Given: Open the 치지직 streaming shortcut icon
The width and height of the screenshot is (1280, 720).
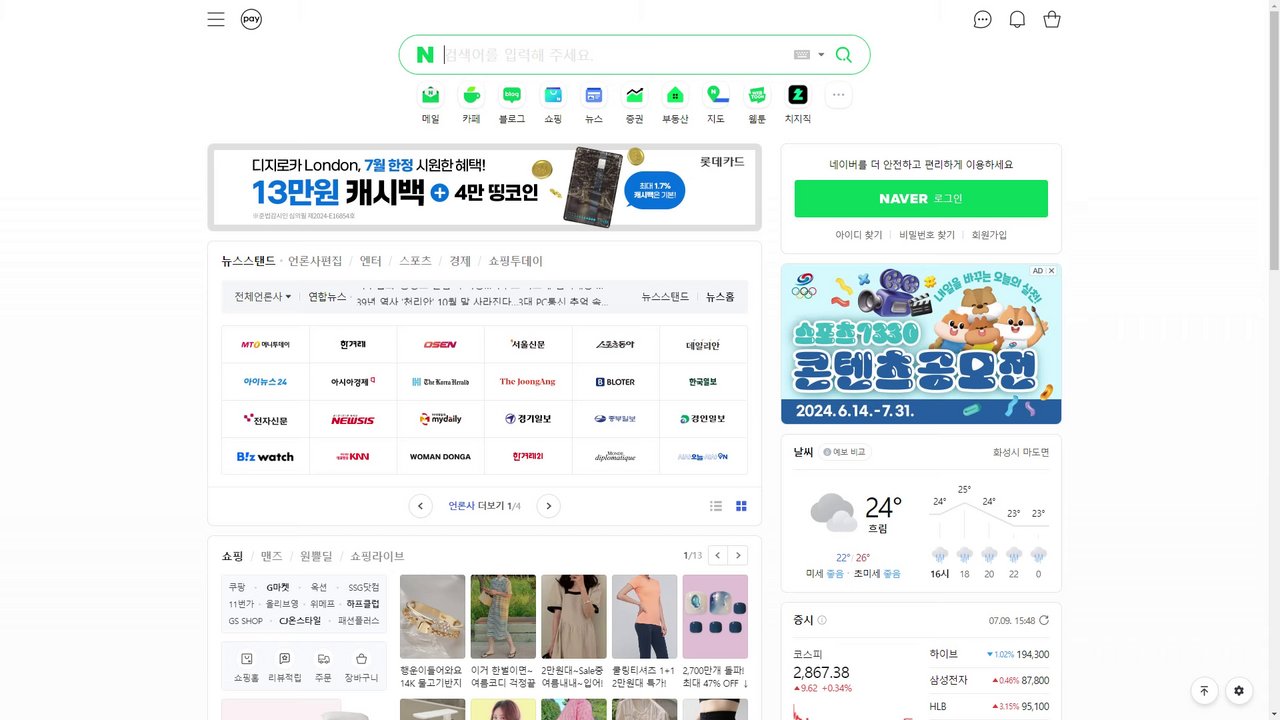Looking at the screenshot, I should (798, 95).
